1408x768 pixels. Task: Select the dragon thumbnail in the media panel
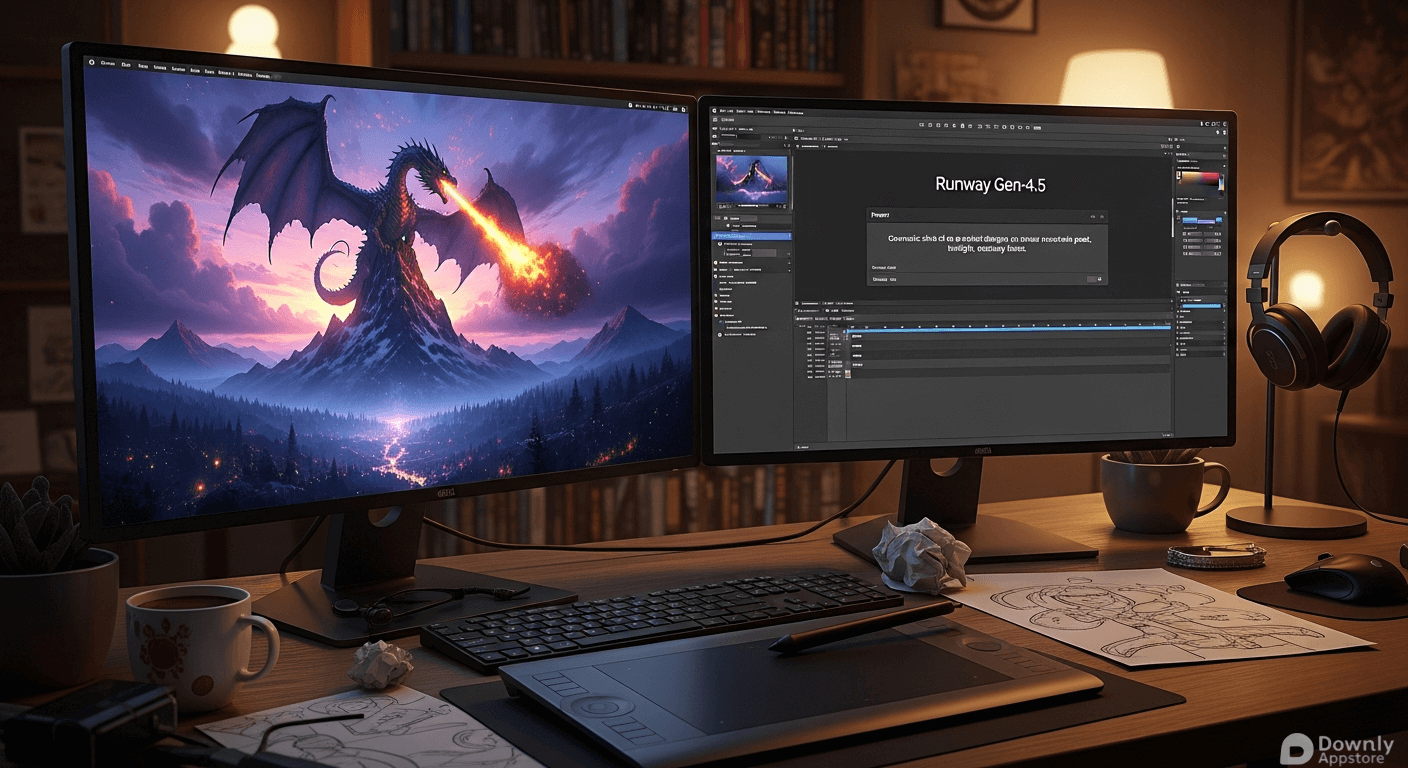(x=752, y=180)
